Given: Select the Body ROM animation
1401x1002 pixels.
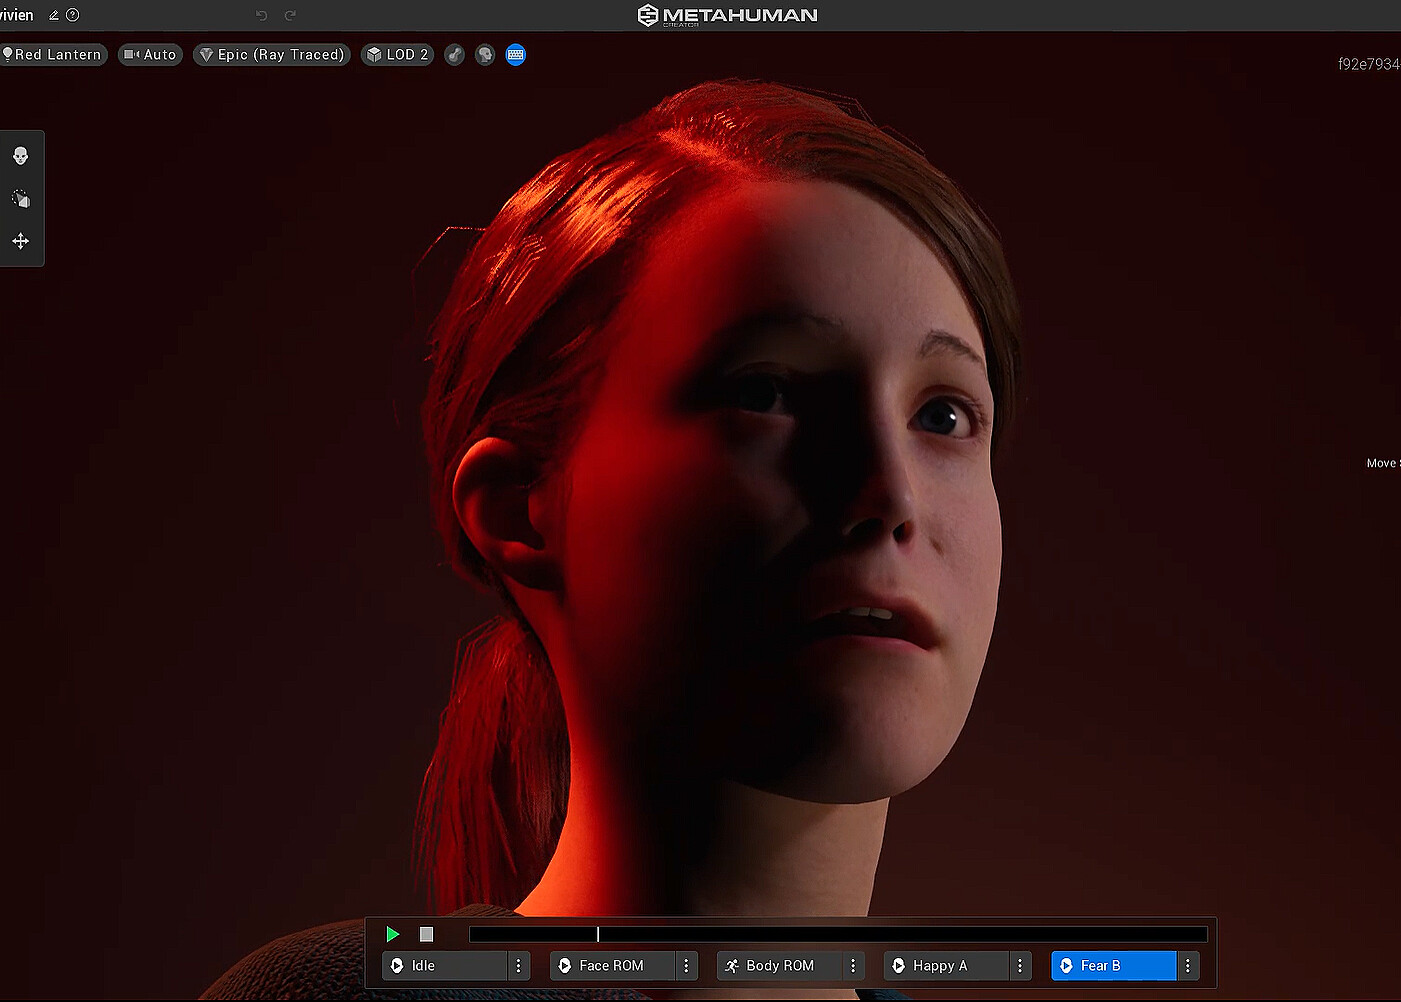Looking at the screenshot, I should tap(779, 966).
